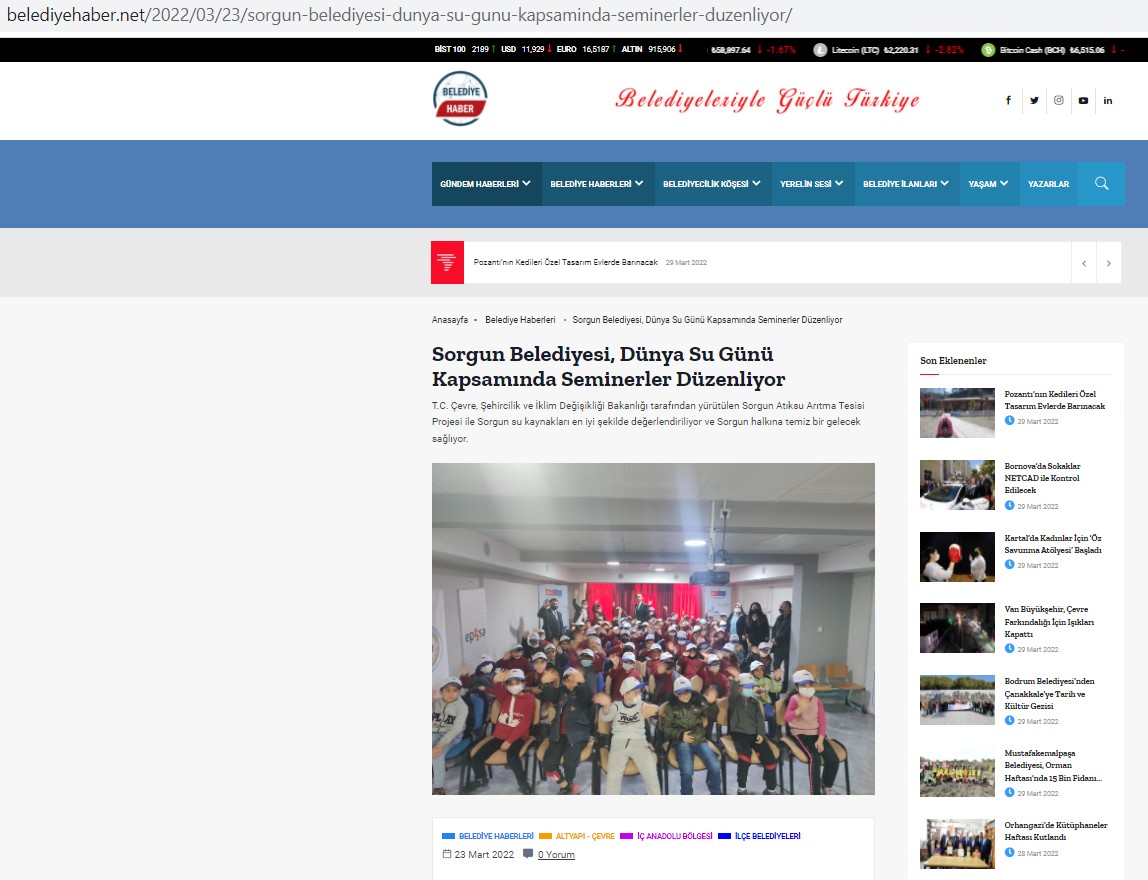Click the EURO exchange rate ticker
This screenshot has width=1148, height=880.
587,49
